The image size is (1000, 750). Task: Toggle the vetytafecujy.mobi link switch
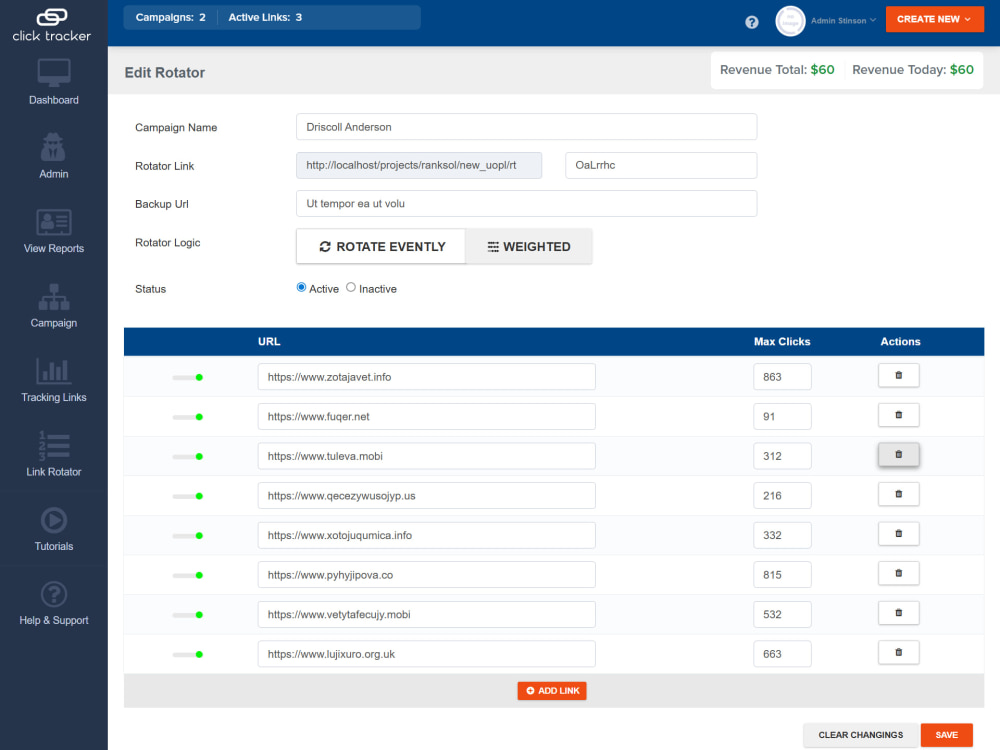(x=188, y=615)
